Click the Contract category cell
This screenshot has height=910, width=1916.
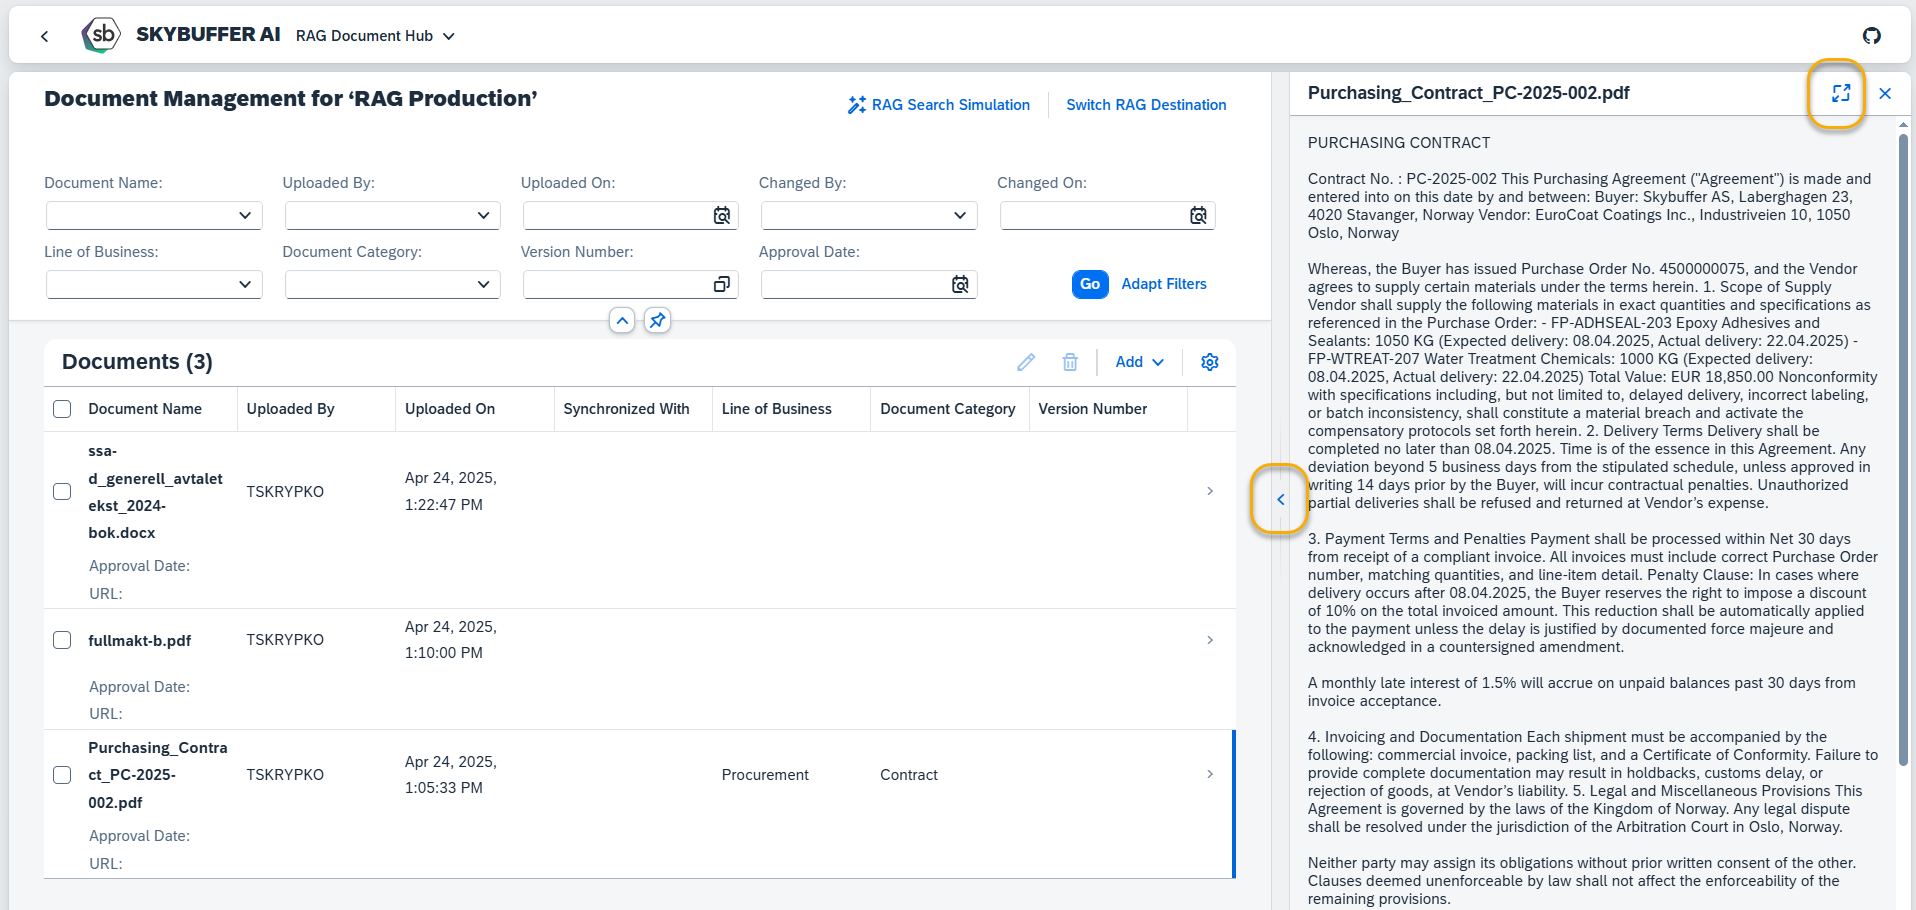(x=909, y=775)
